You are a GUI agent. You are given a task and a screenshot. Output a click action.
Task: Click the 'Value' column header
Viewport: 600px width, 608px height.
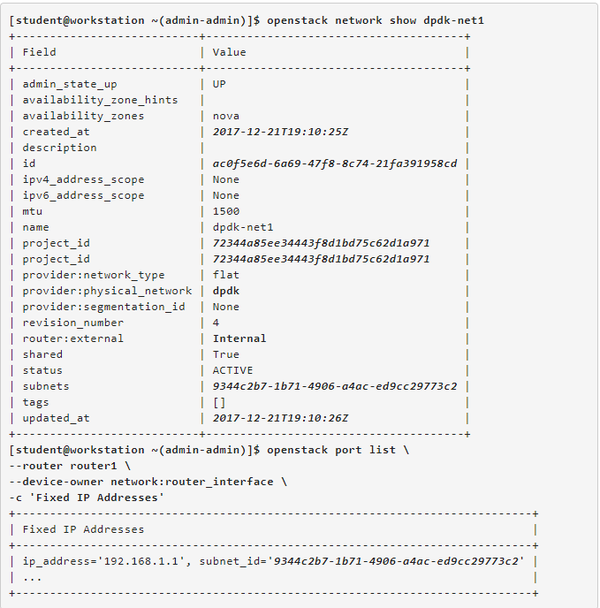point(229,52)
